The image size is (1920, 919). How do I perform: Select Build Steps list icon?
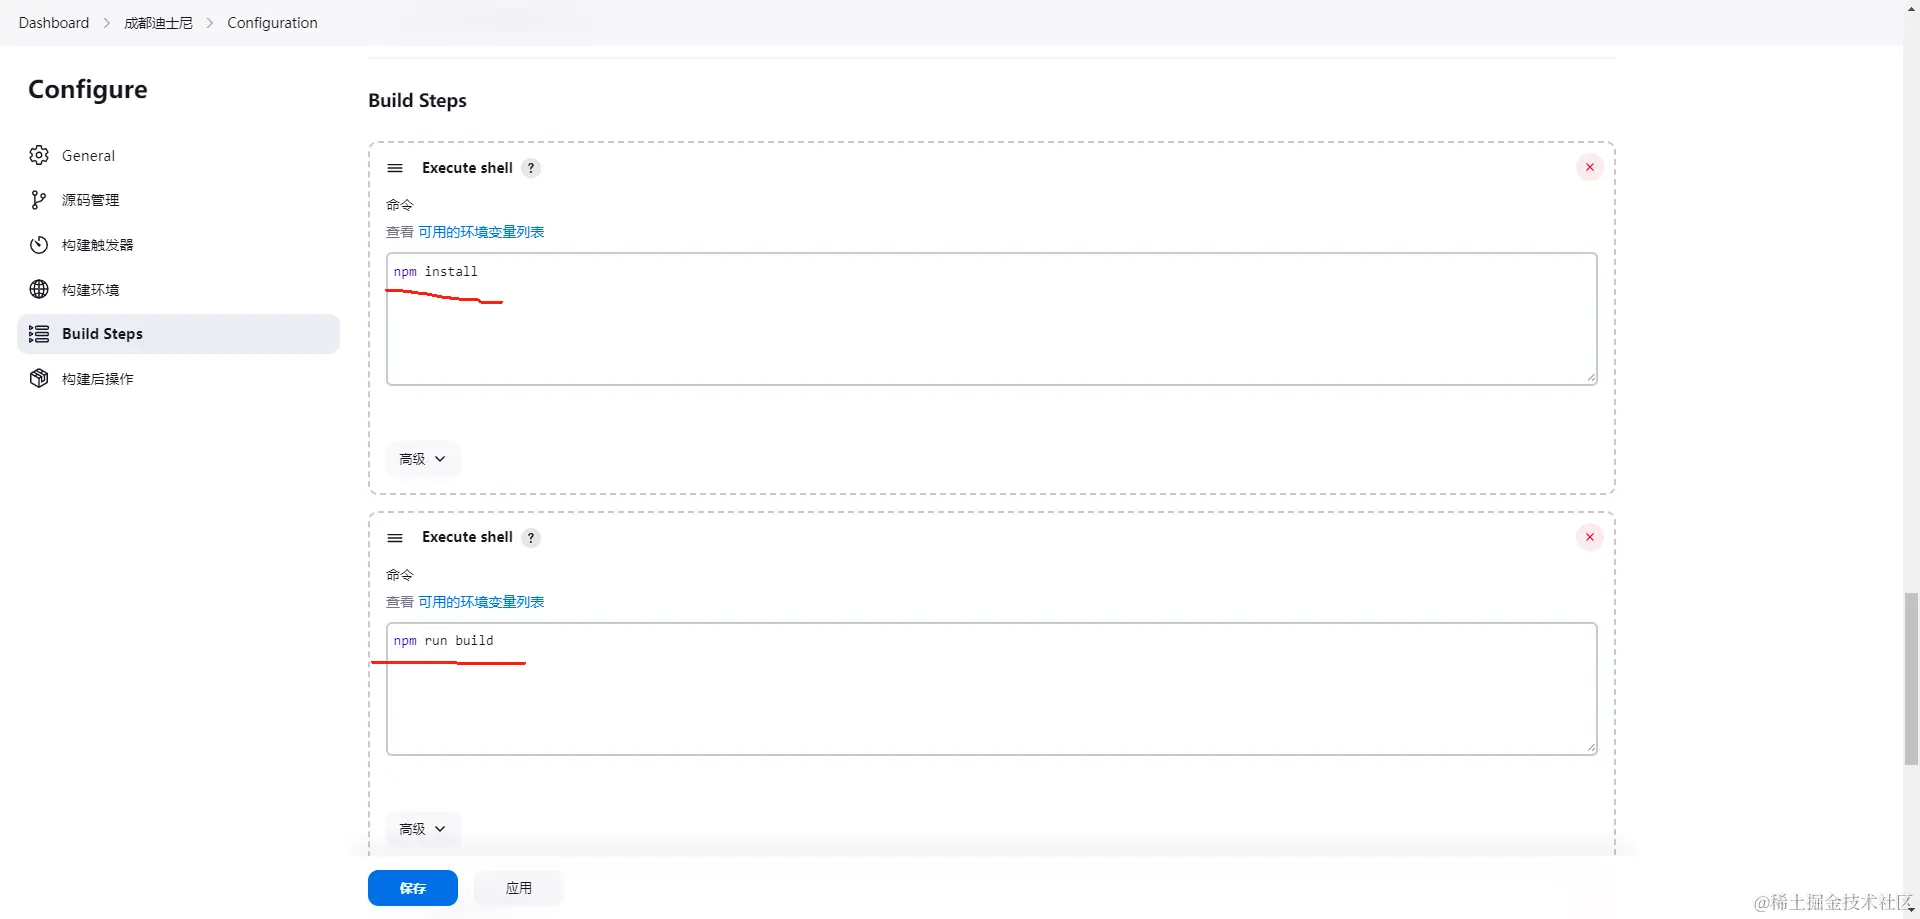(x=39, y=334)
